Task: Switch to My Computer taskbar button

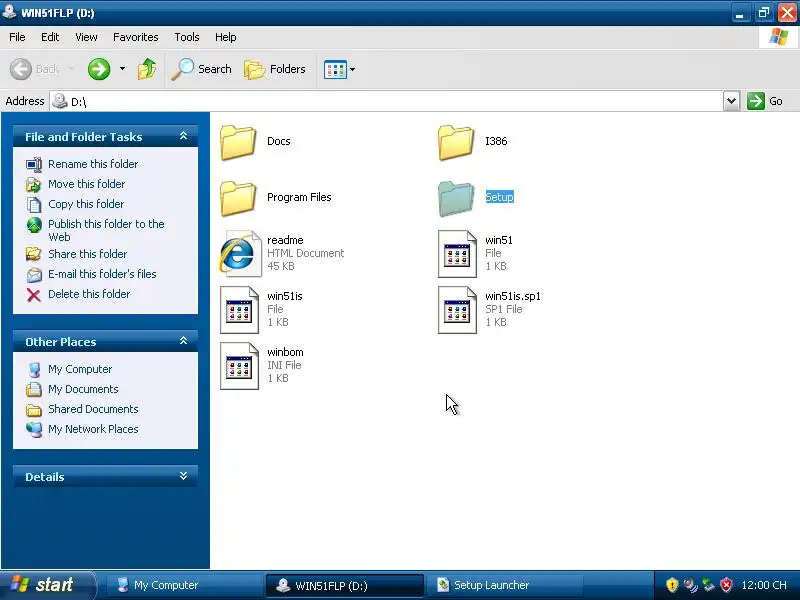Action: coord(183,585)
